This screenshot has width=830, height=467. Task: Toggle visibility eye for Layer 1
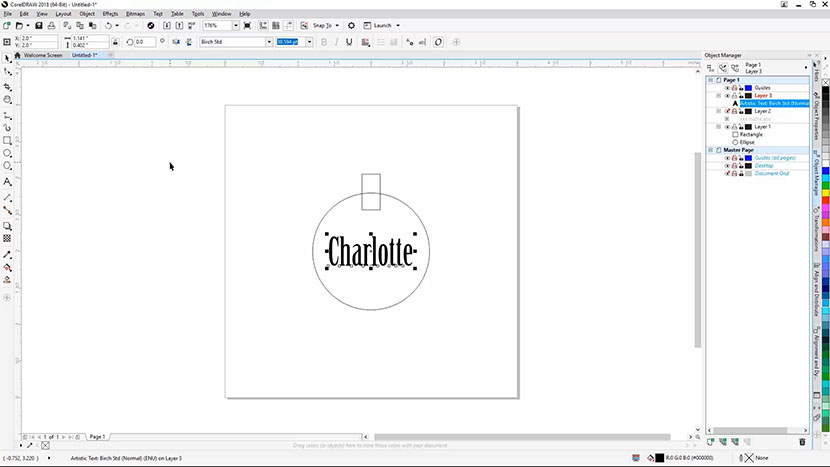(727, 127)
